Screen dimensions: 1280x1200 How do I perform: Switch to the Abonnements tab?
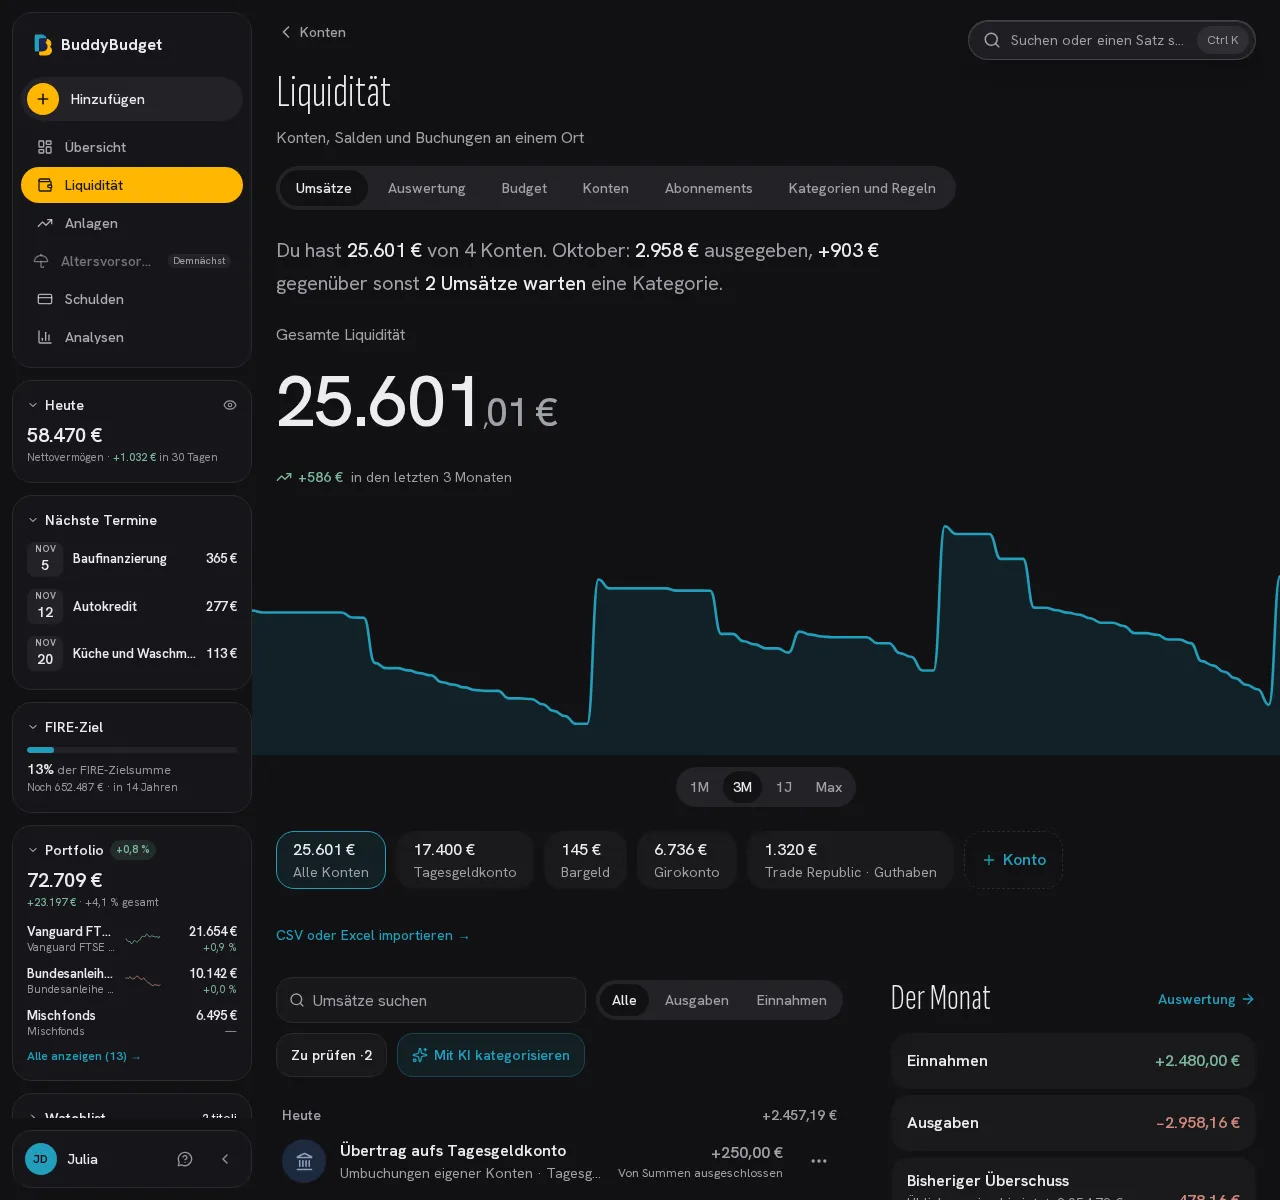coord(709,188)
